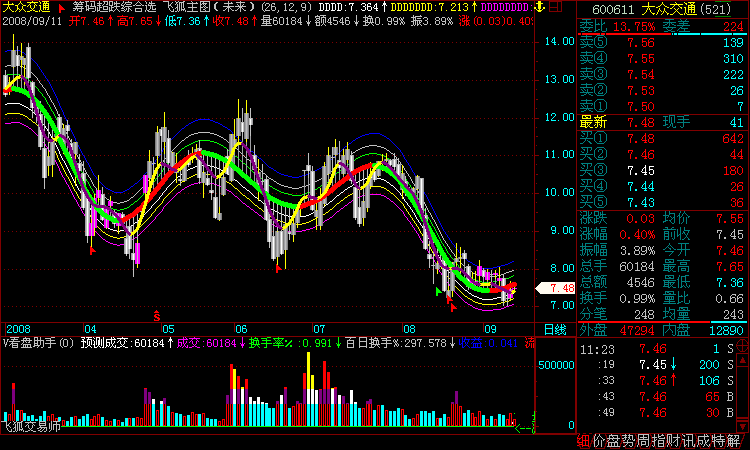The height and width of the screenshot is (450, 750).
Task: Click the 500000 volume axis label
Action: point(556,365)
